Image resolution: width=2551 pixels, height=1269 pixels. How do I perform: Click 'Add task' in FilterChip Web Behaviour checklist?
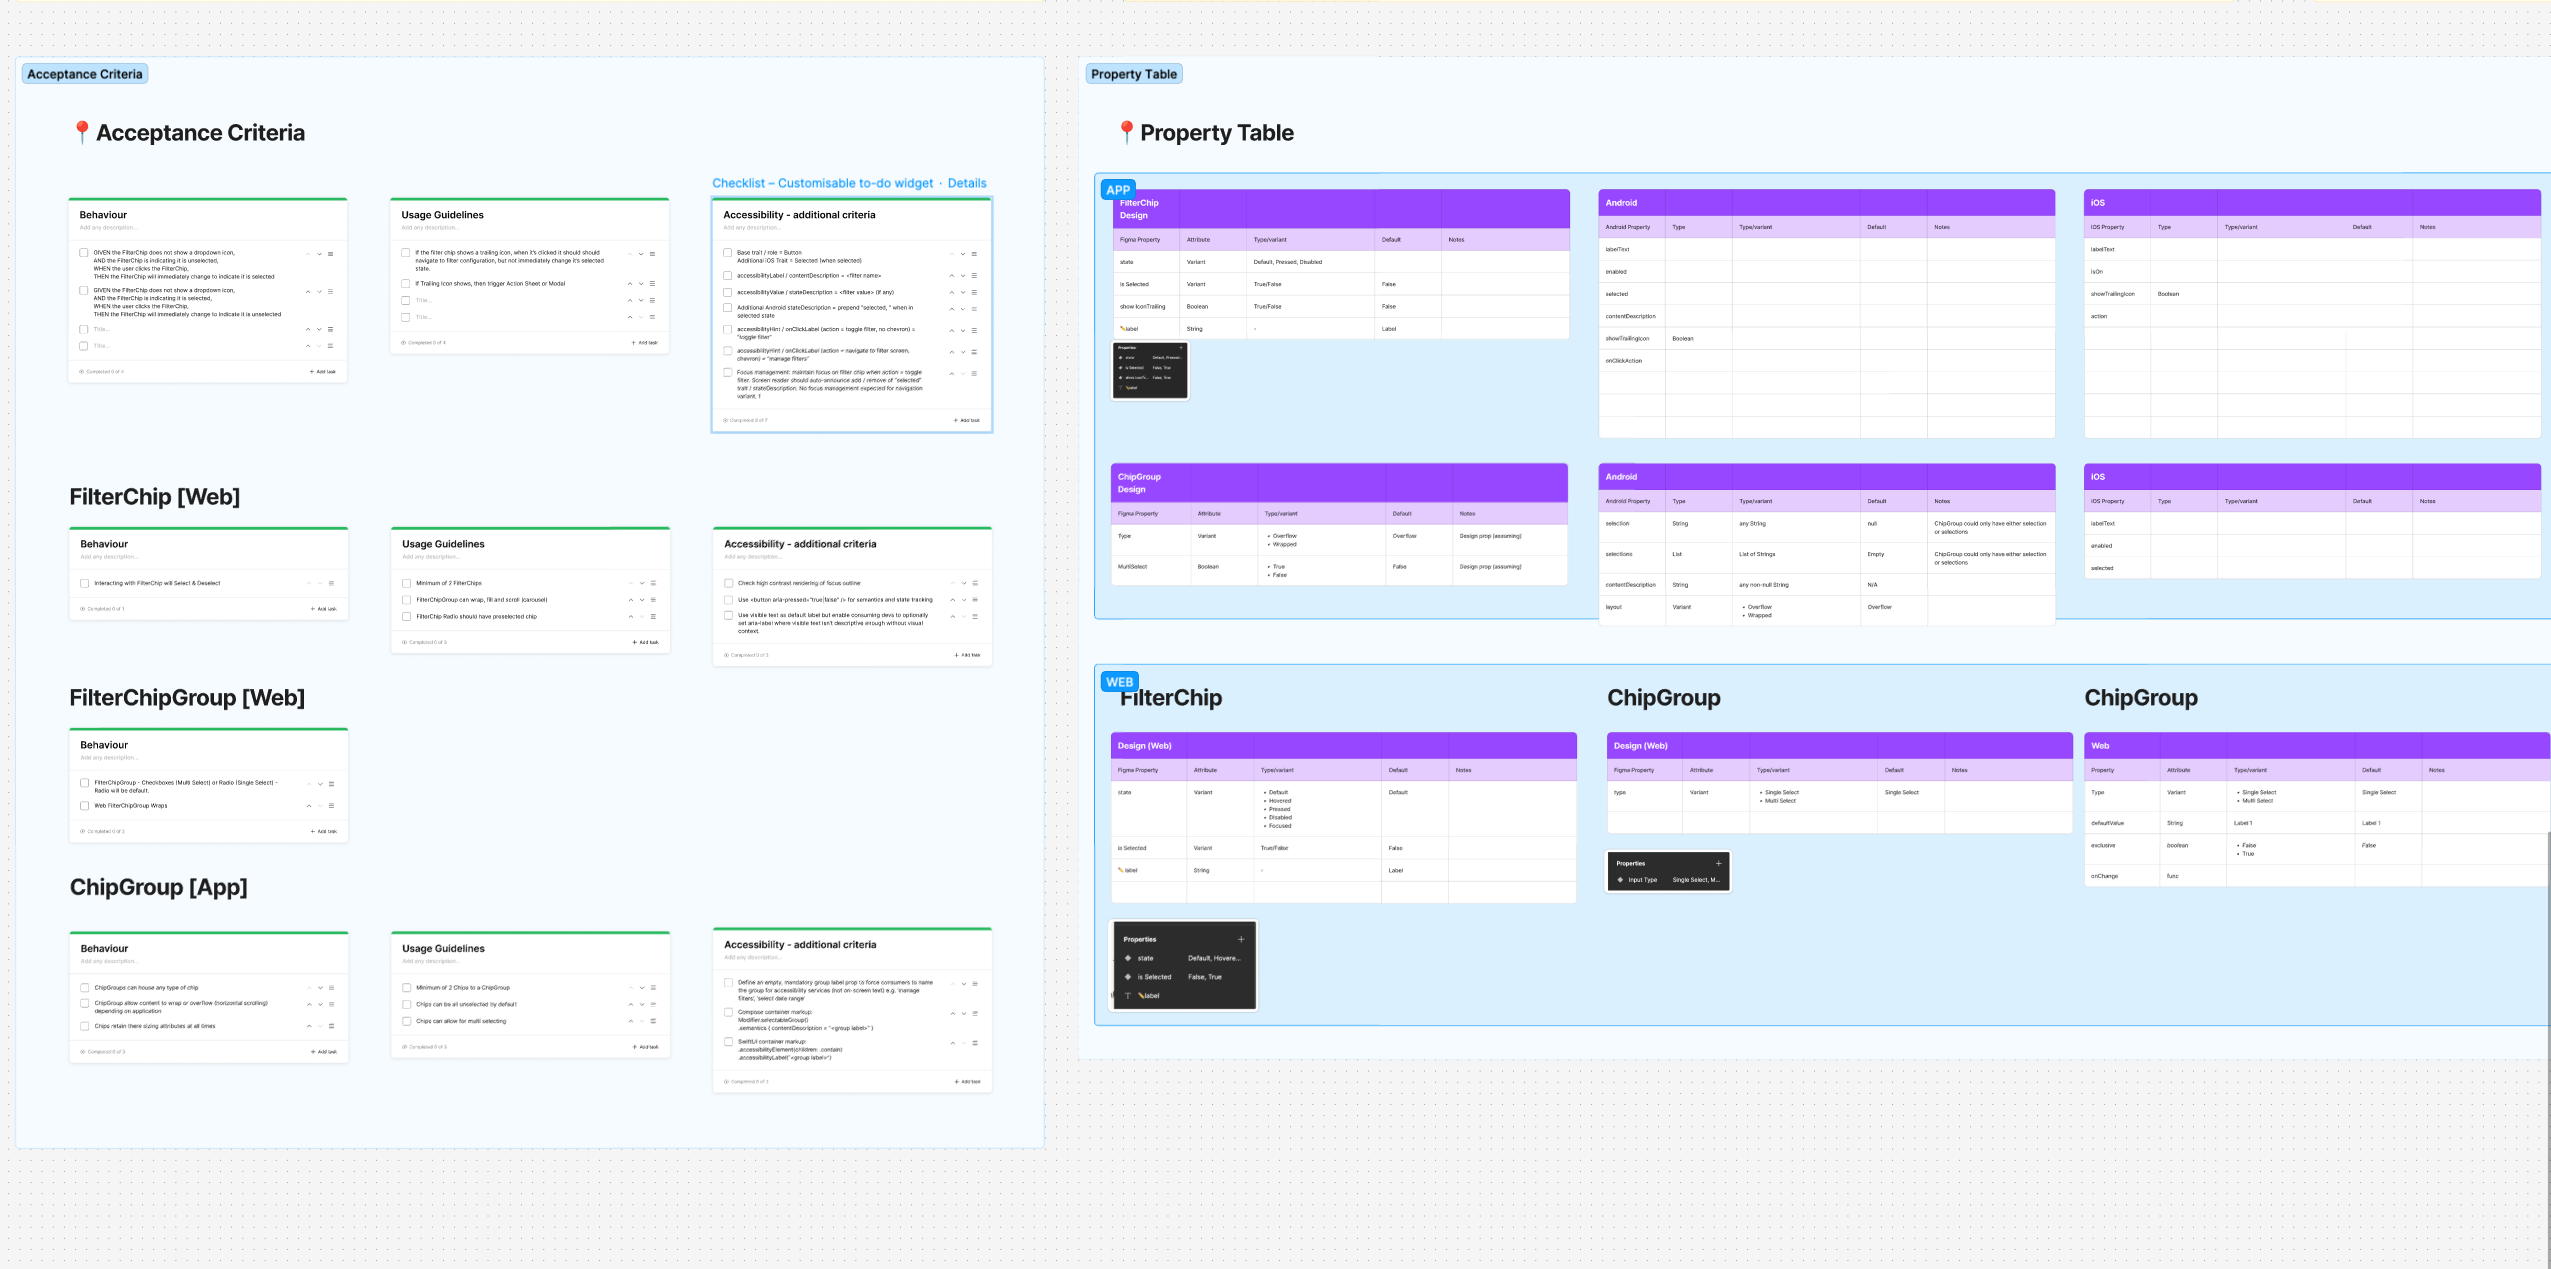[x=323, y=609]
